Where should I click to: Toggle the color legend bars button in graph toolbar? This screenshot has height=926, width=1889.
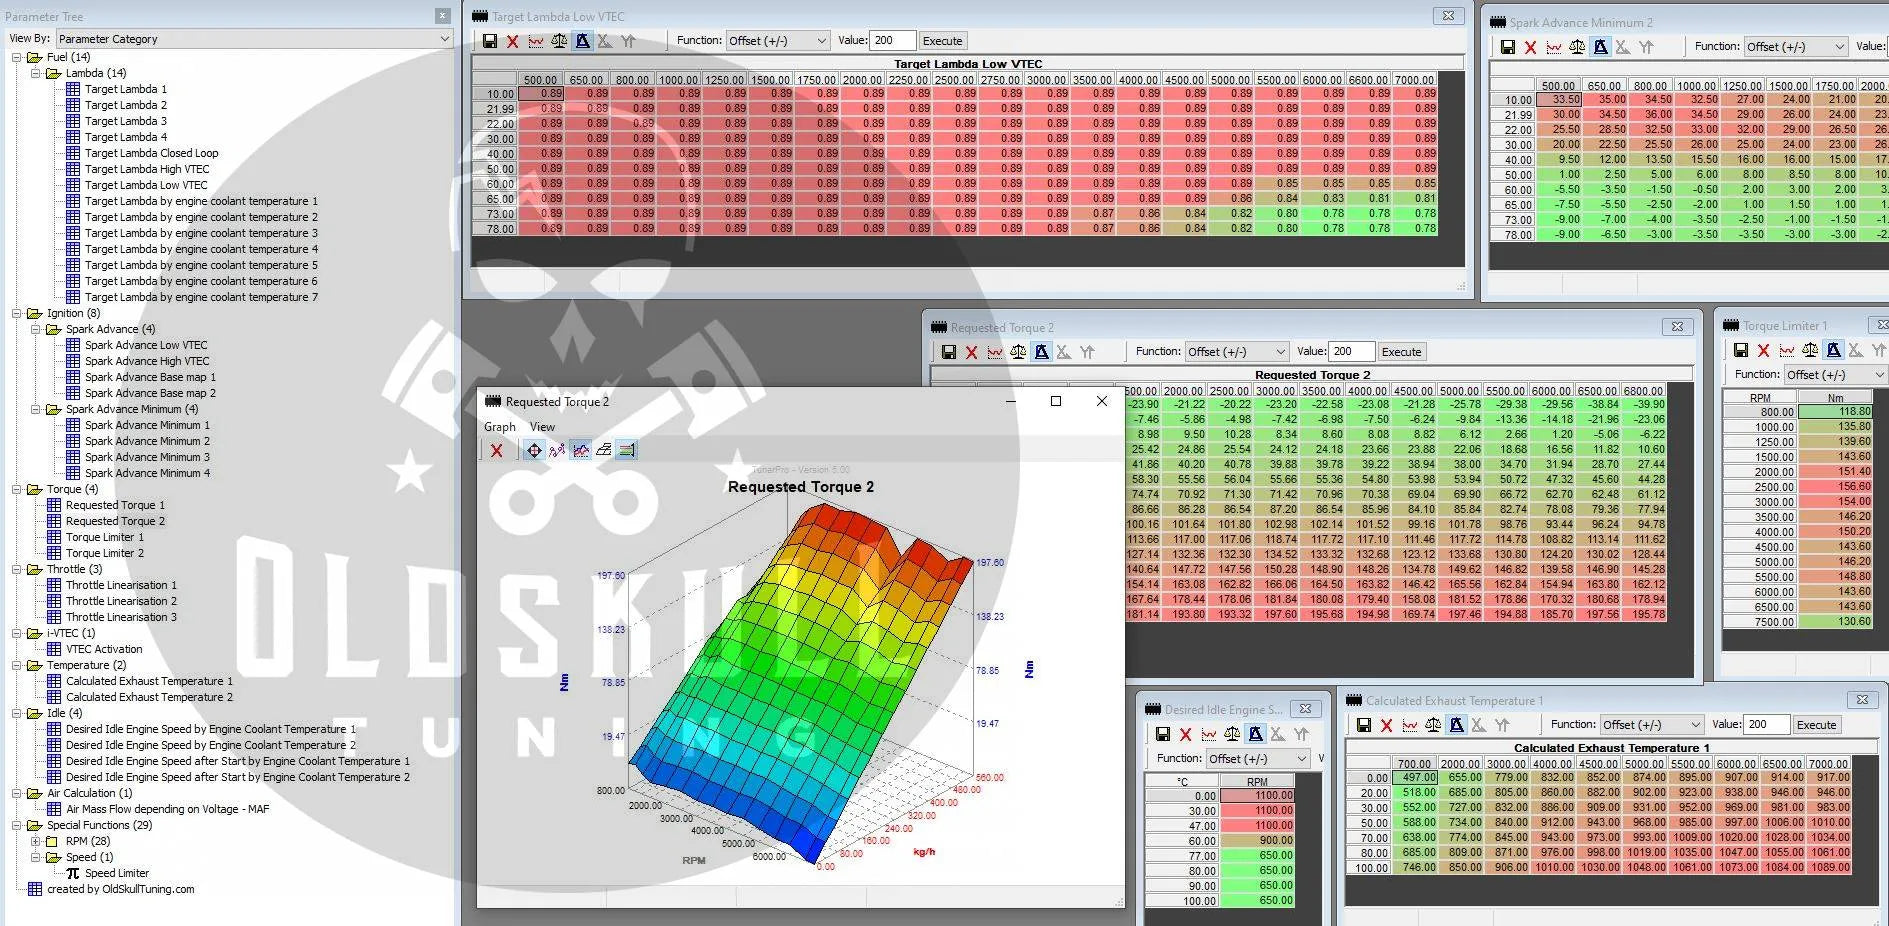click(x=627, y=451)
